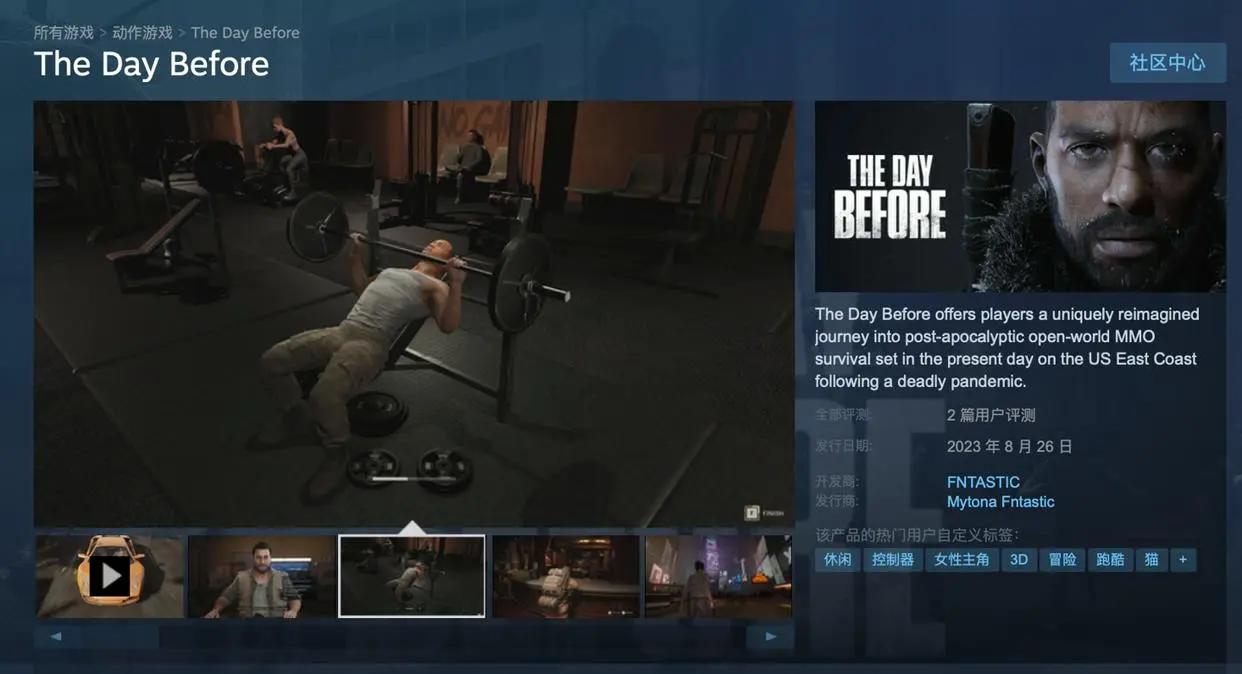The width and height of the screenshot is (1242, 674).
Task: Open the Fntastic publisher link
Action: [x=1026, y=502]
